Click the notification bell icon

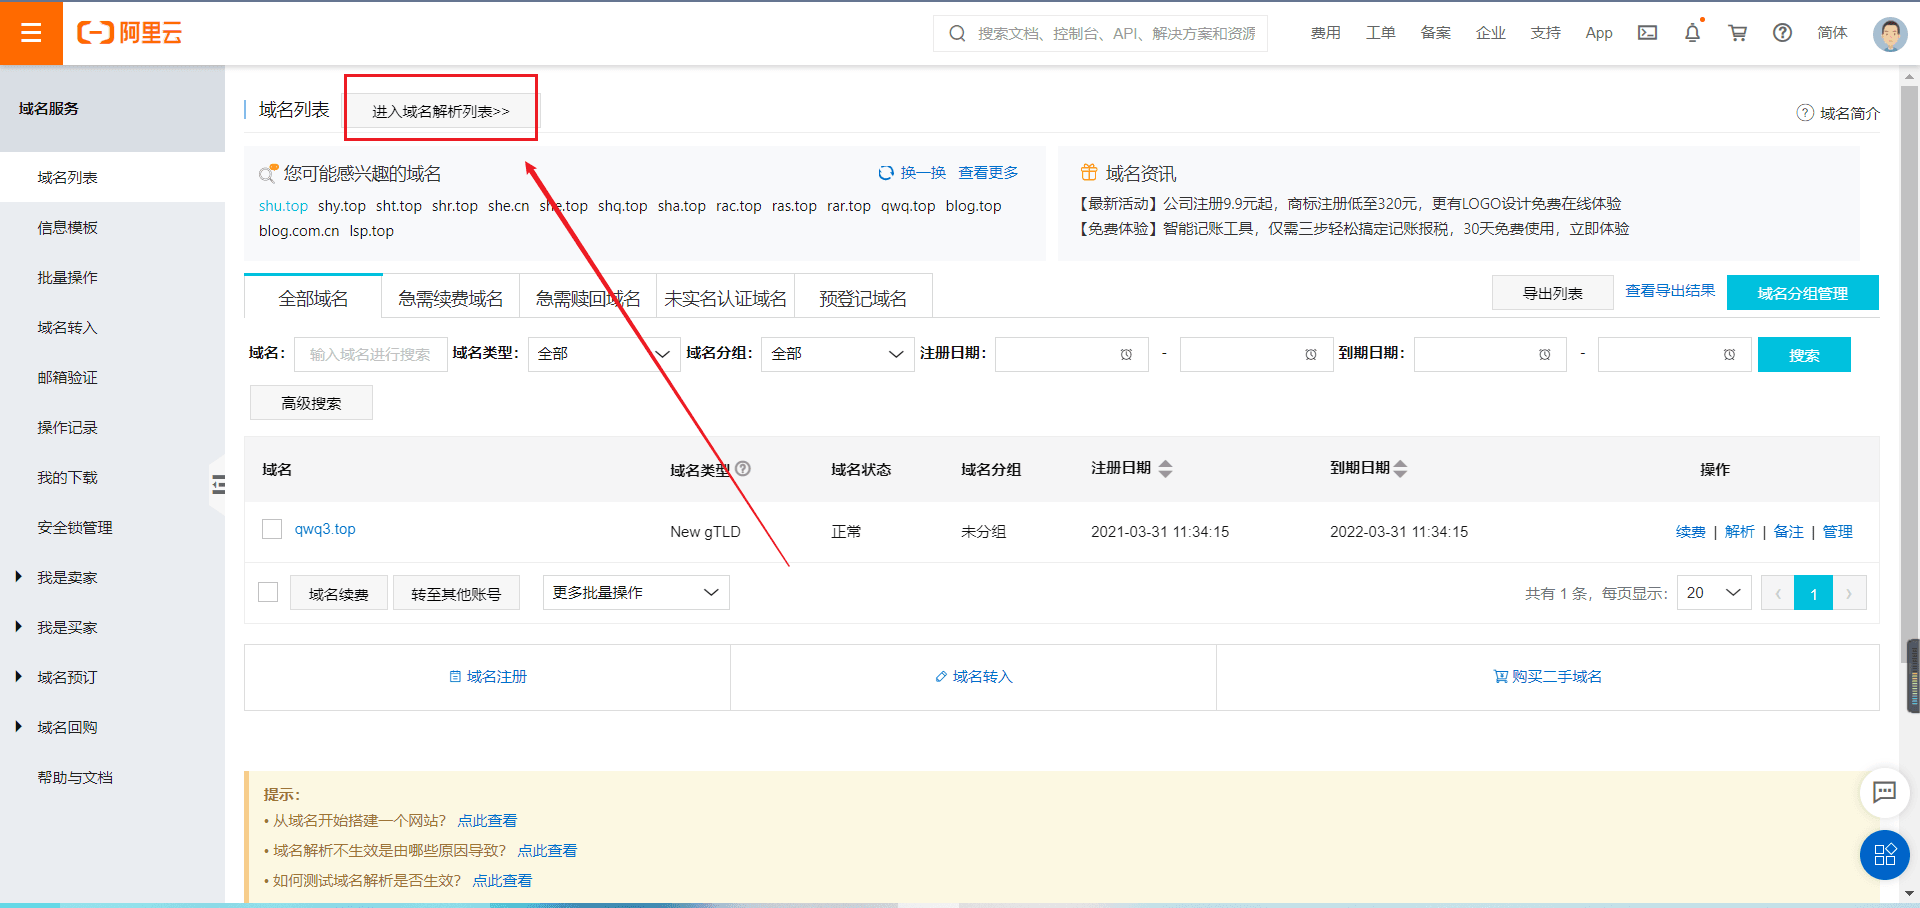click(x=1692, y=33)
